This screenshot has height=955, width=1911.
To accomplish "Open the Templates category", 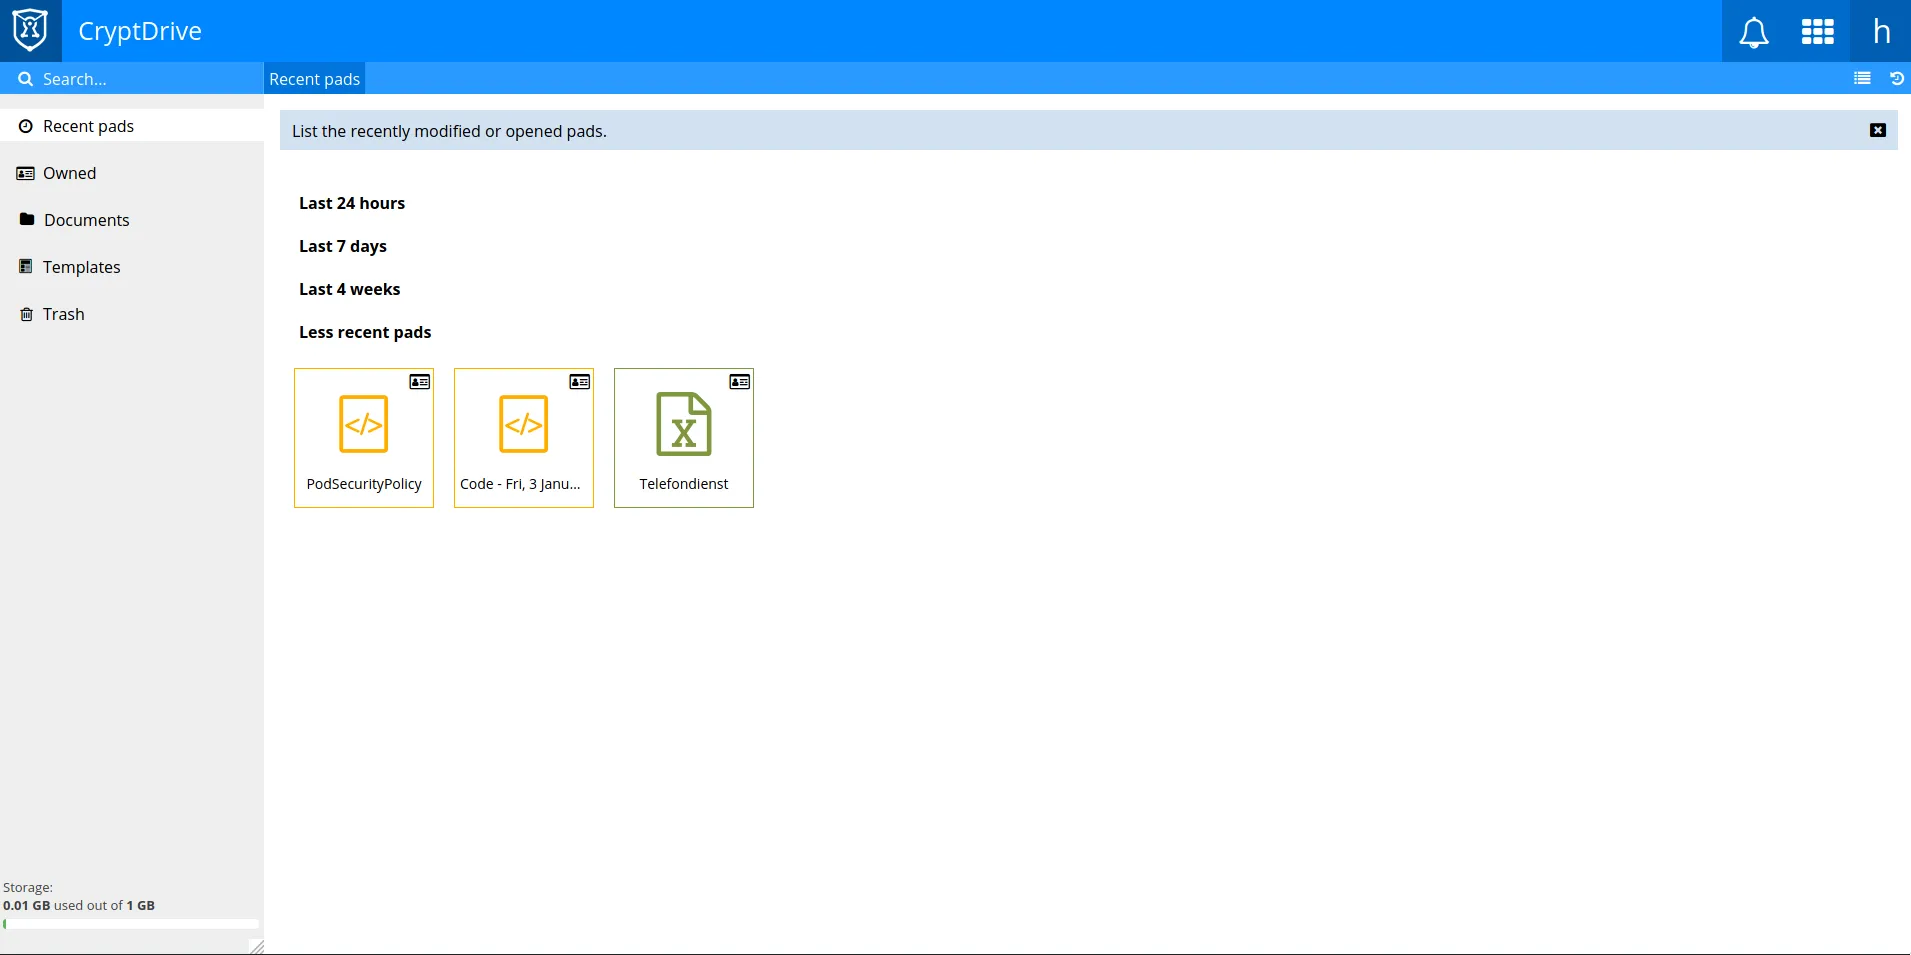I will pos(132,267).
